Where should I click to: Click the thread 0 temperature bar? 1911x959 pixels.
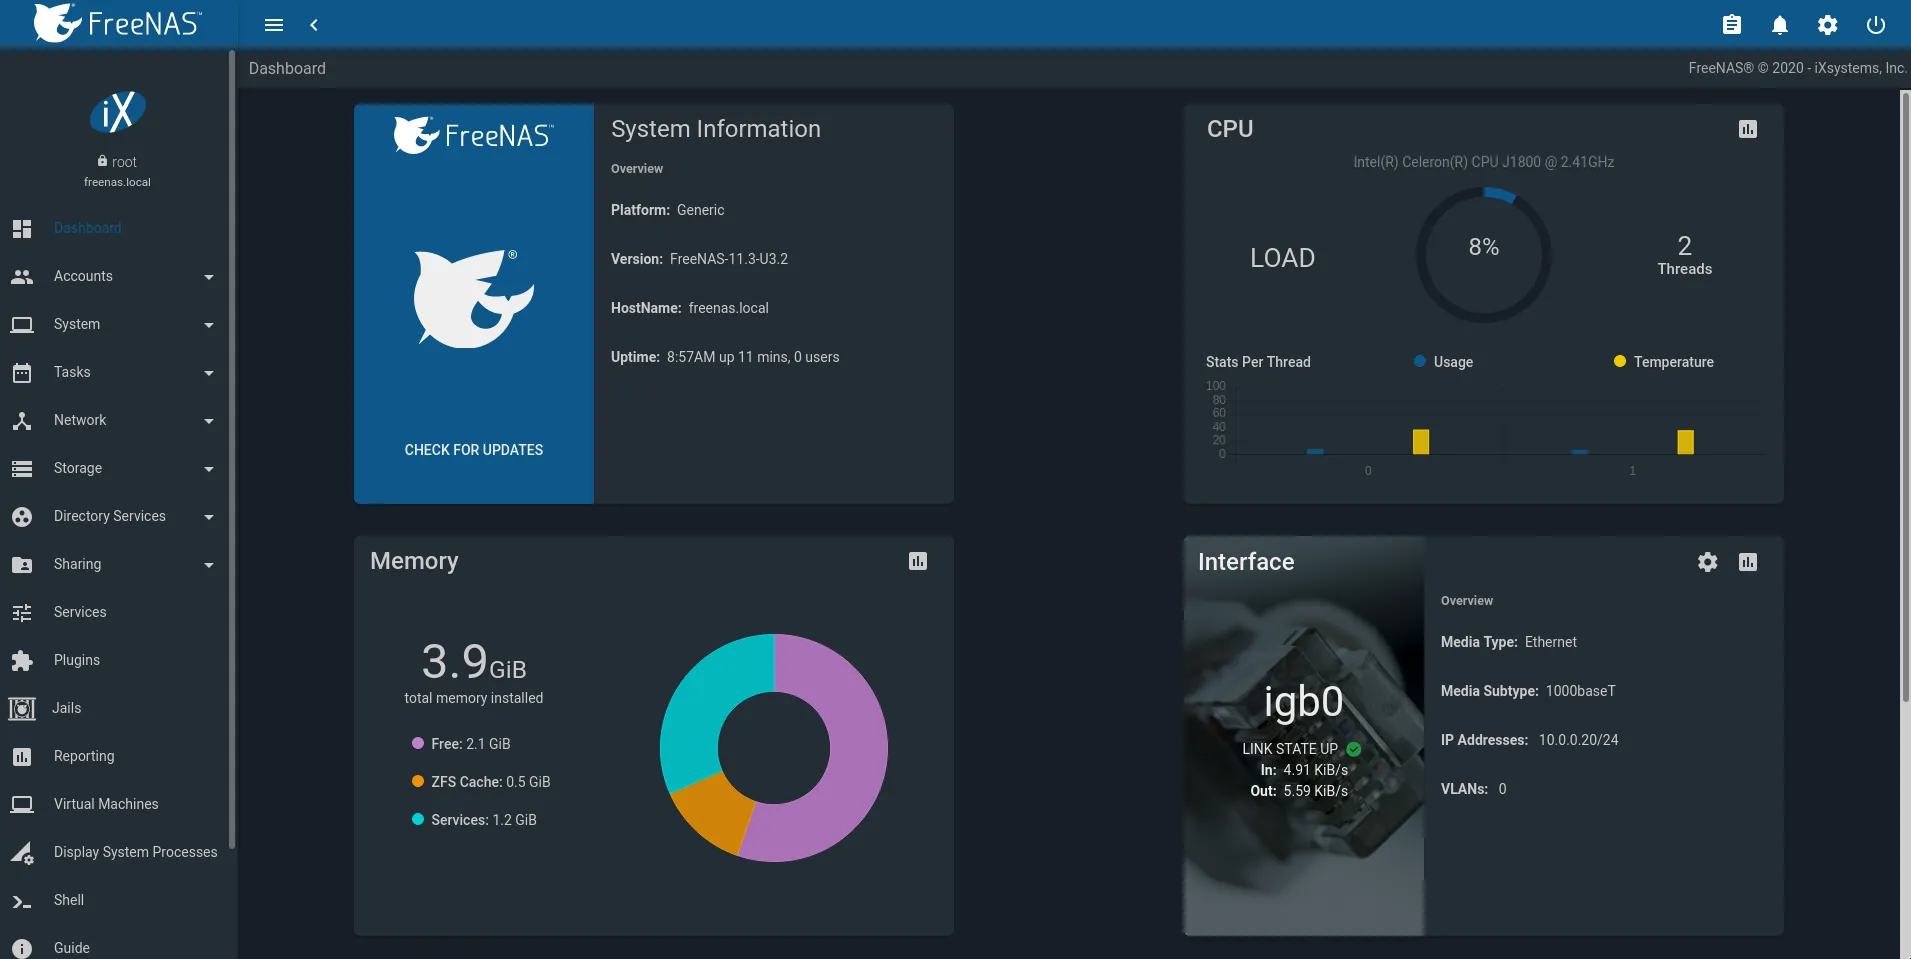pyautogui.click(x=1421, y=441)
